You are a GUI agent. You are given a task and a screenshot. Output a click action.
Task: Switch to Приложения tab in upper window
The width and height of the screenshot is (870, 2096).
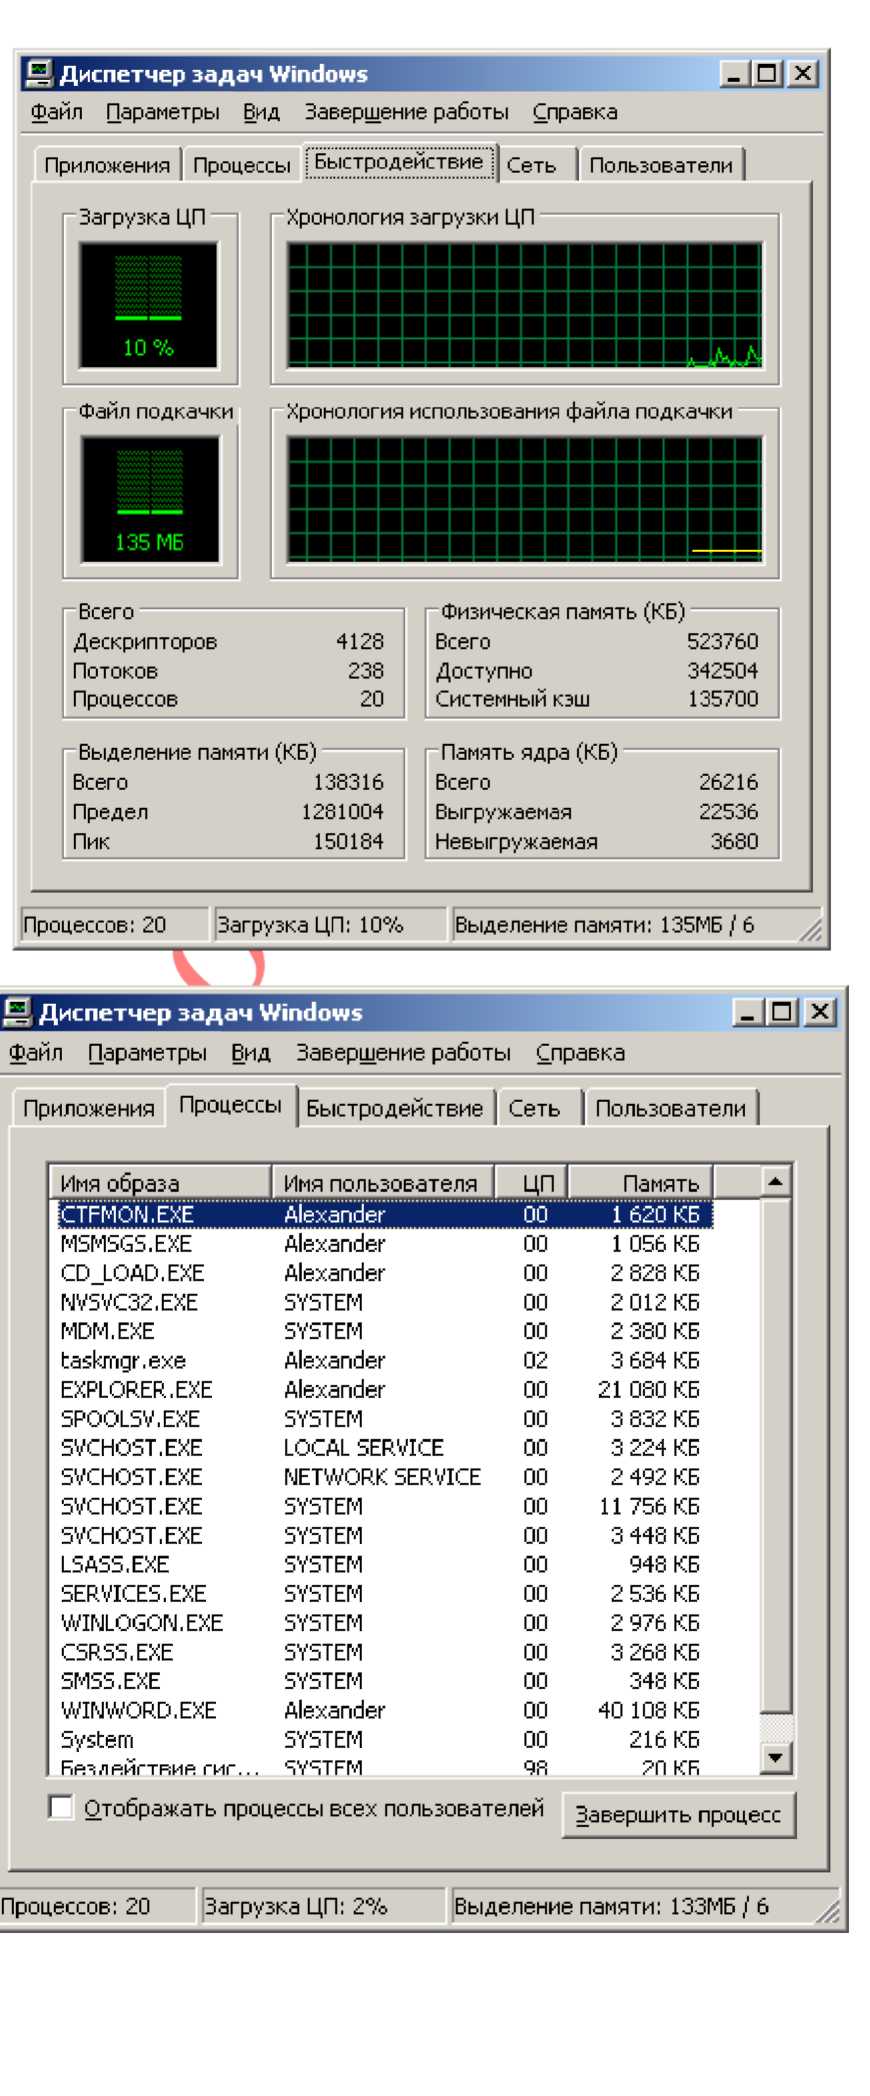point(107,165)
